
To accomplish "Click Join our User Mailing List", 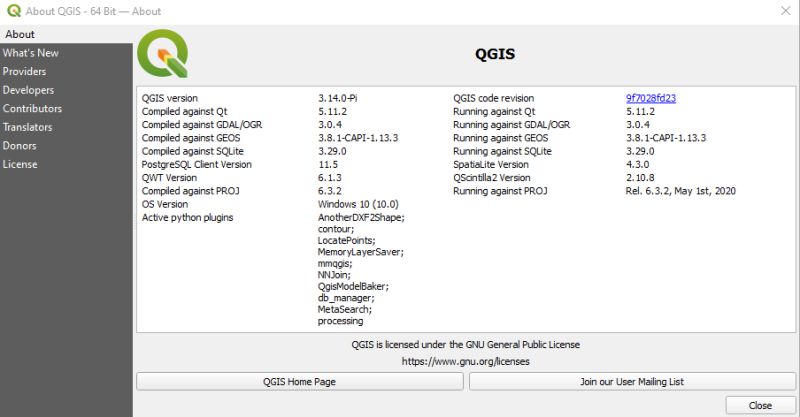I will (632, 381).
